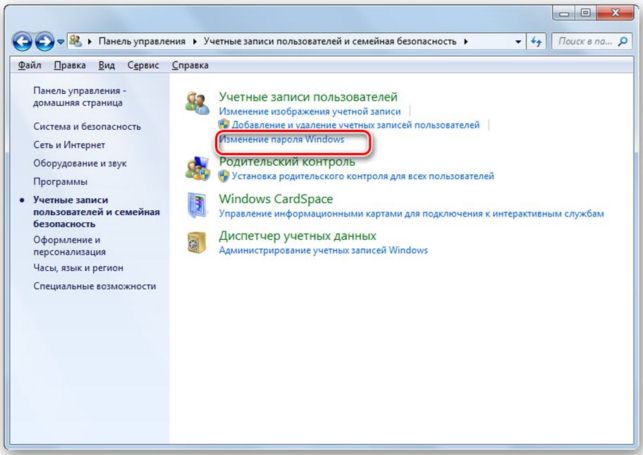This screenshot has height=455, width=643.
Task: Open the Файл menu
Action: coord(30,65)
